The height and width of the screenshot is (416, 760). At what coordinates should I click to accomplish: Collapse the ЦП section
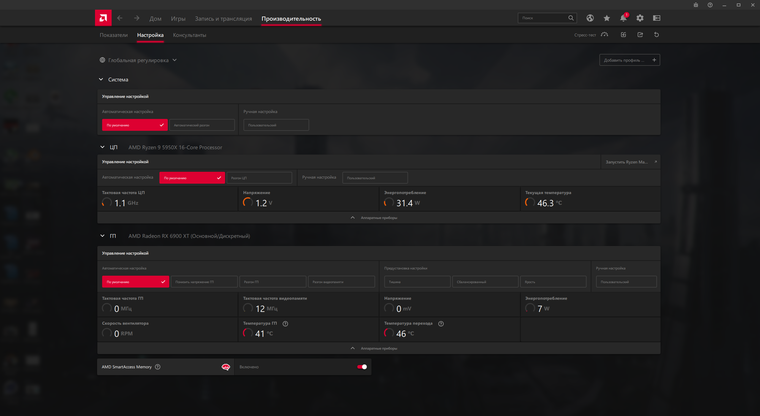tap(102, 147)
